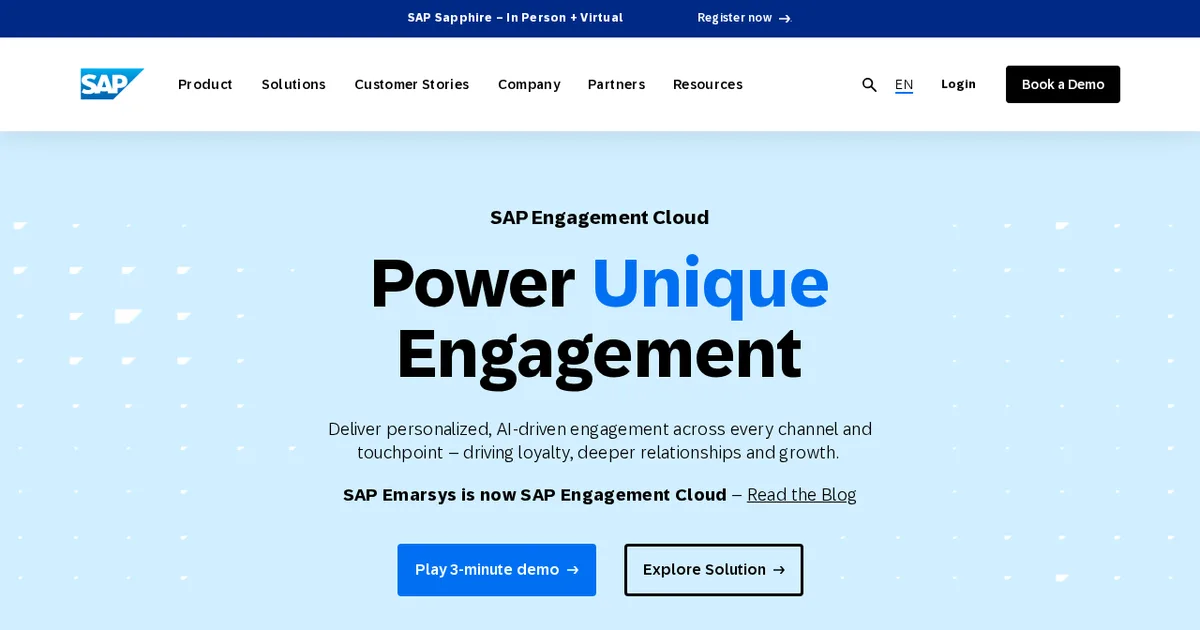Open the Customer Stories menu
Screen dimensions: 1200x630
411,84
